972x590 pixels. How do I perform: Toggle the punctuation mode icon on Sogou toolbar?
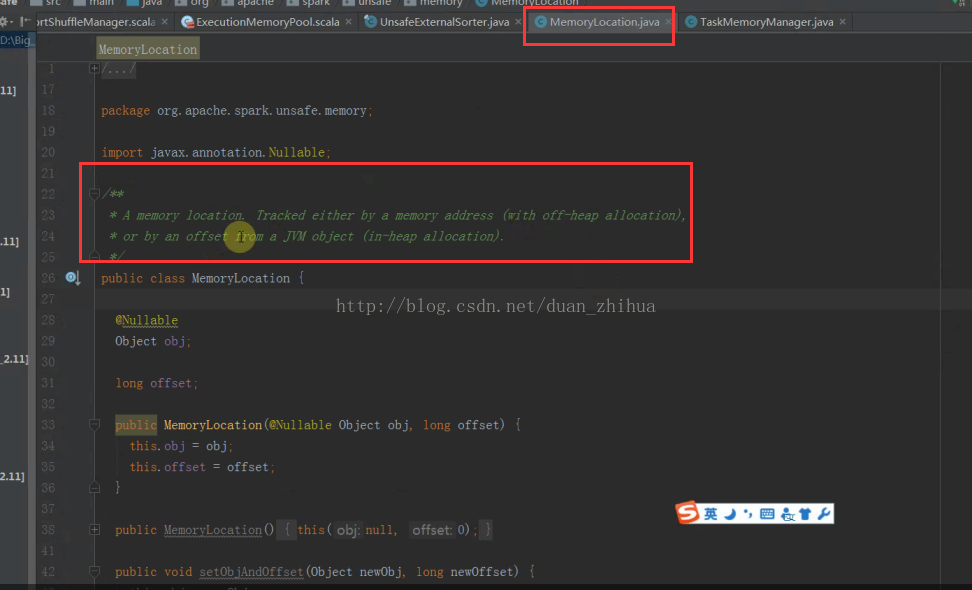pyautogui.click(x=748, y=514)
